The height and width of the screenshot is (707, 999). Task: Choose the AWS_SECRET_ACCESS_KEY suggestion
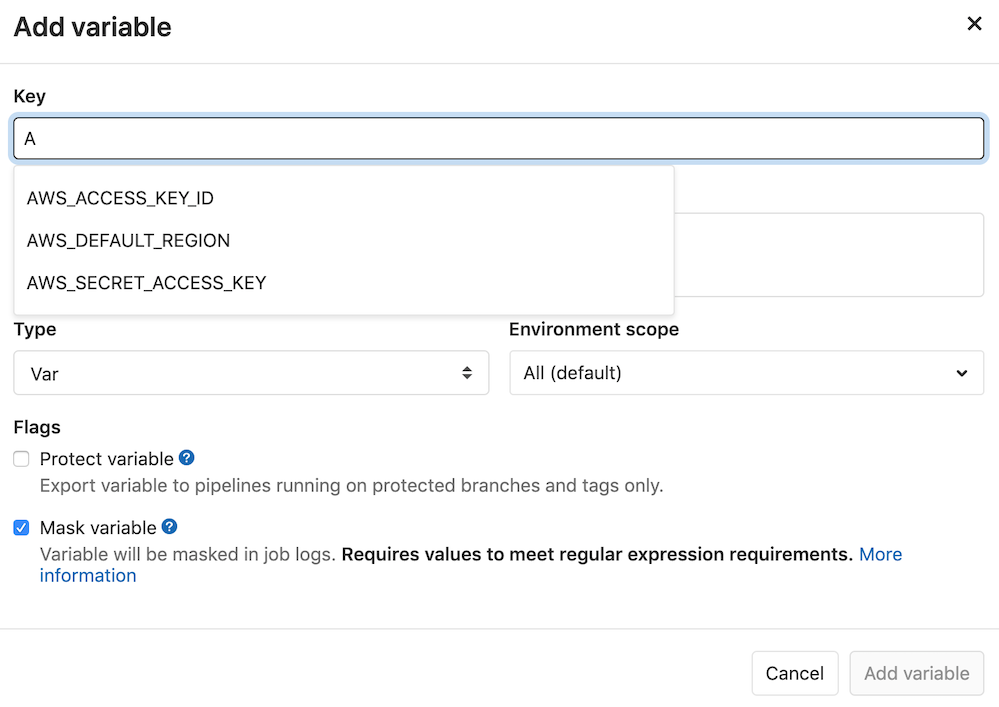pos(146,283)
